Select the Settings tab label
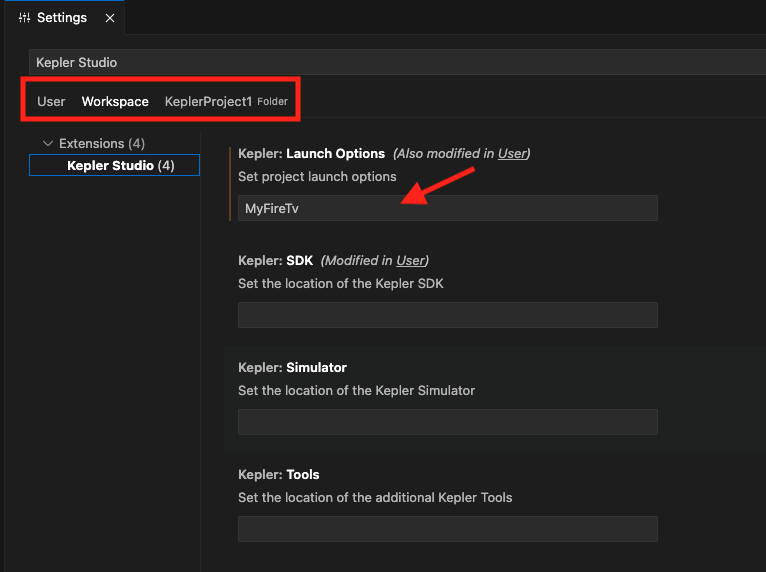Screen dimensions: 766x572 coord(62,18)
